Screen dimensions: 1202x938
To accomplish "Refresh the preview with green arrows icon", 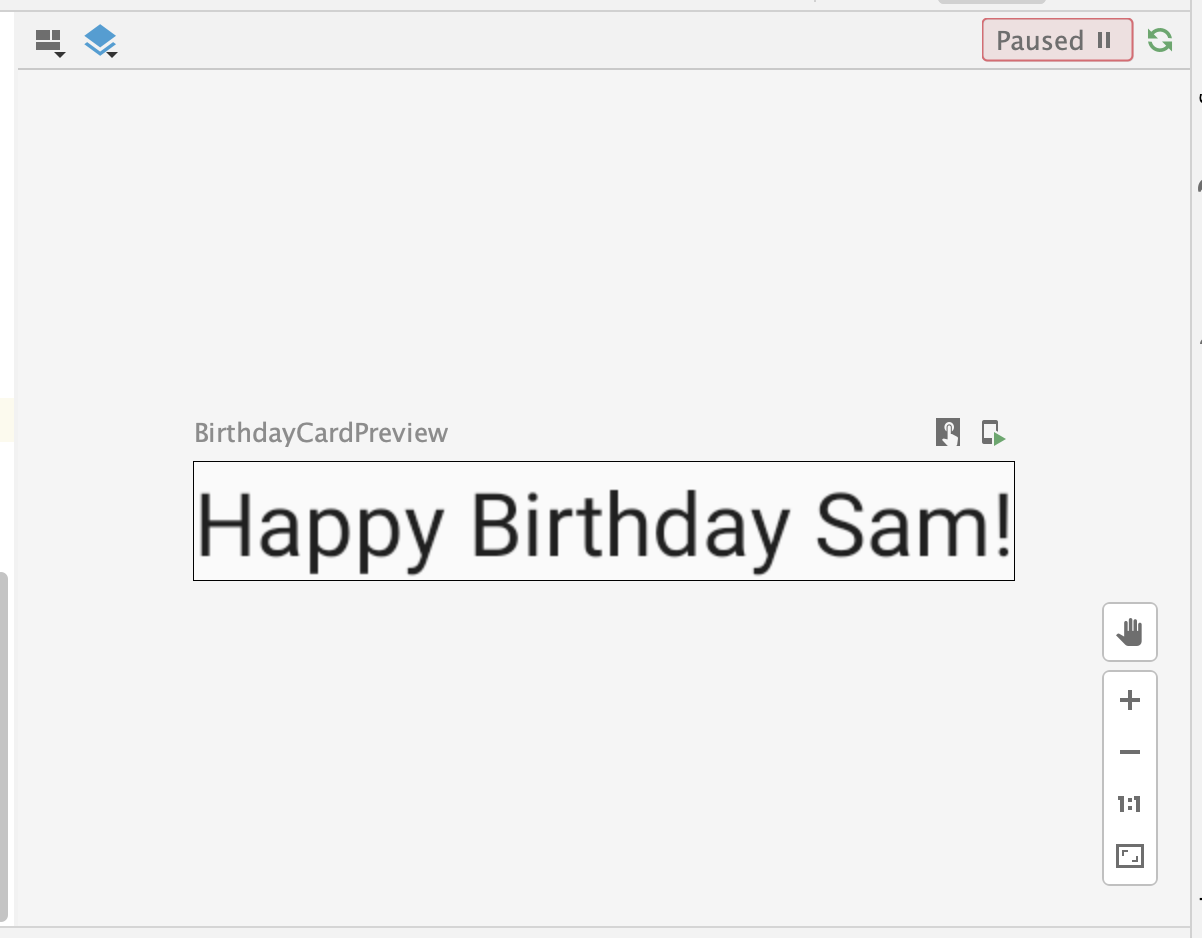I will [1160, 41].
